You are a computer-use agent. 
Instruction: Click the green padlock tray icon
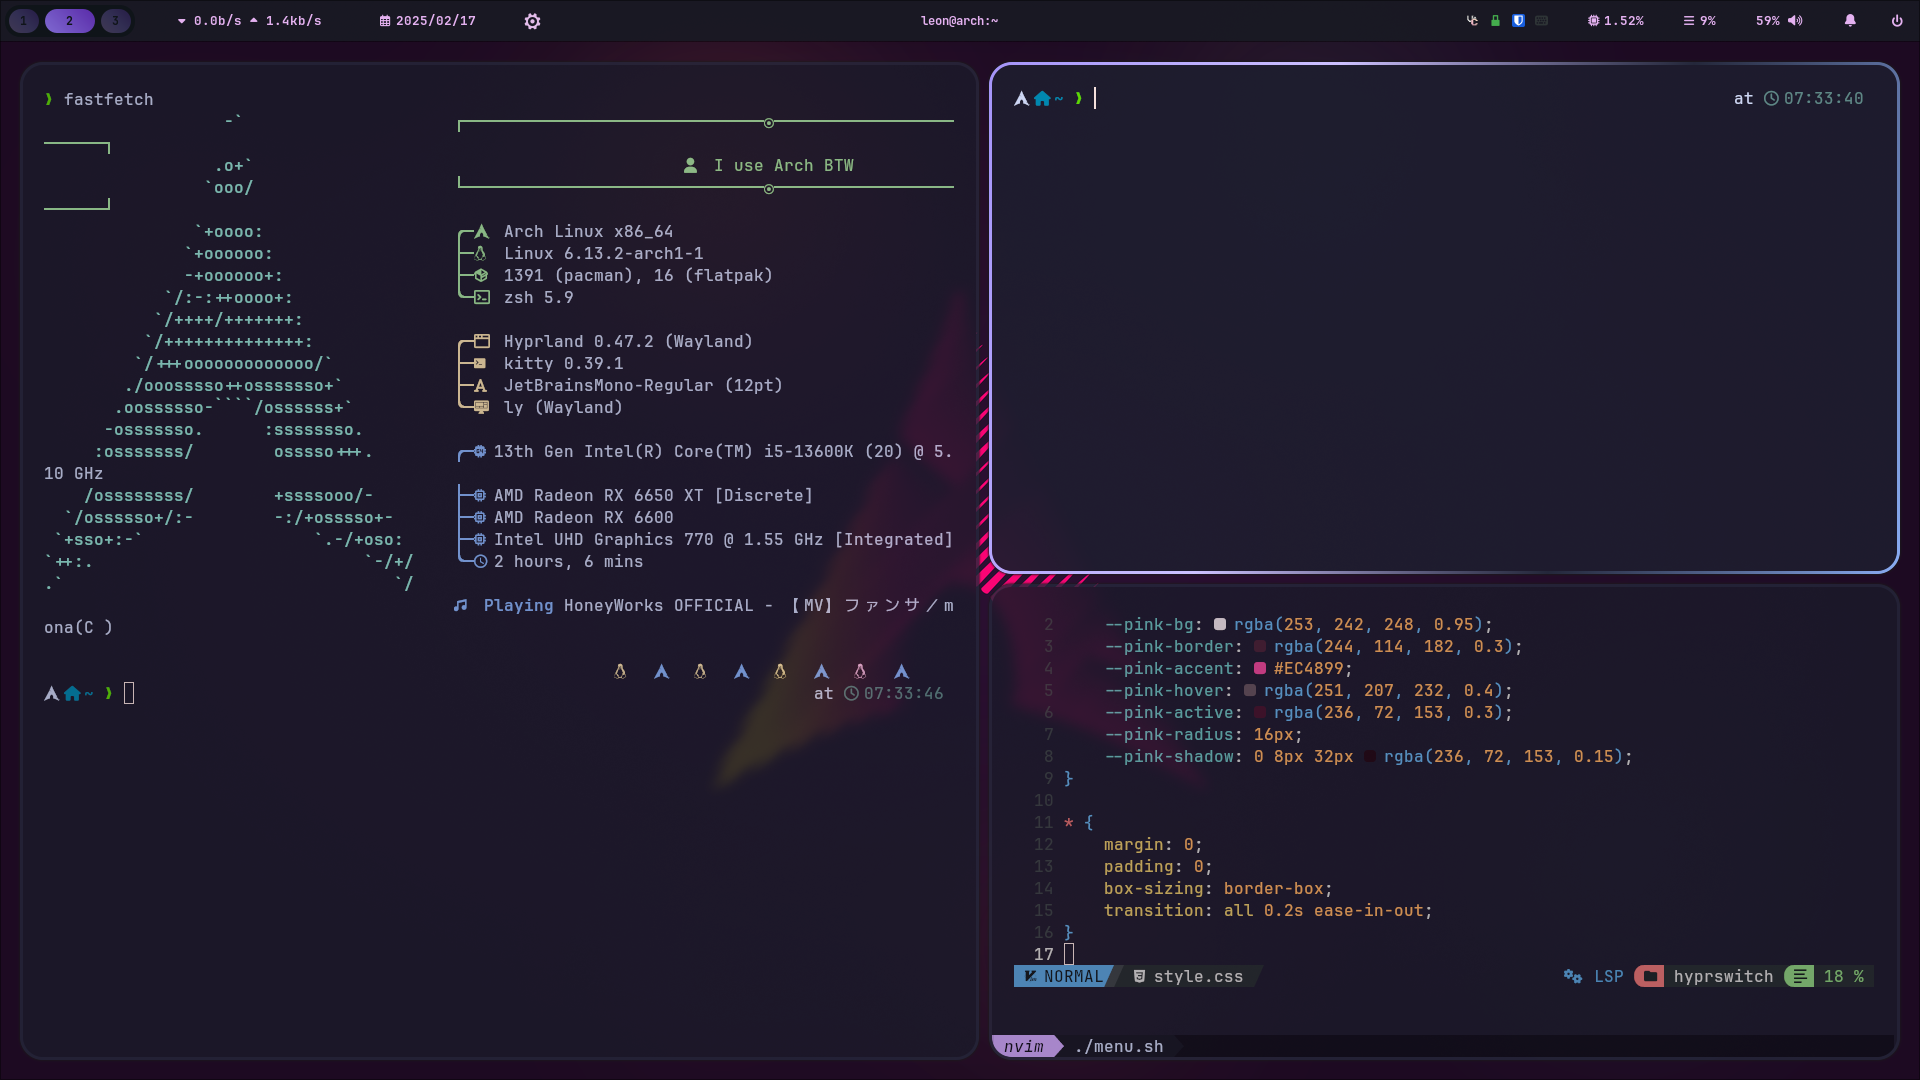(1495, 21)
